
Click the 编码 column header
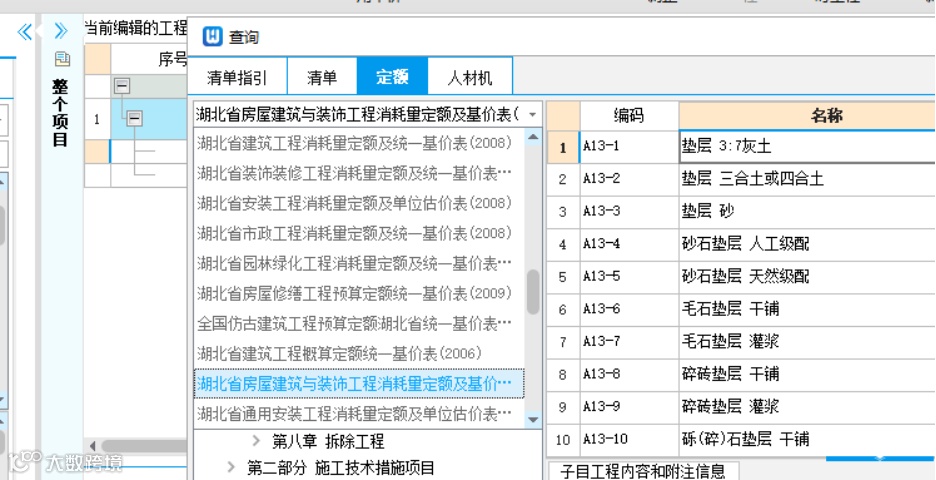click(629, 116)
